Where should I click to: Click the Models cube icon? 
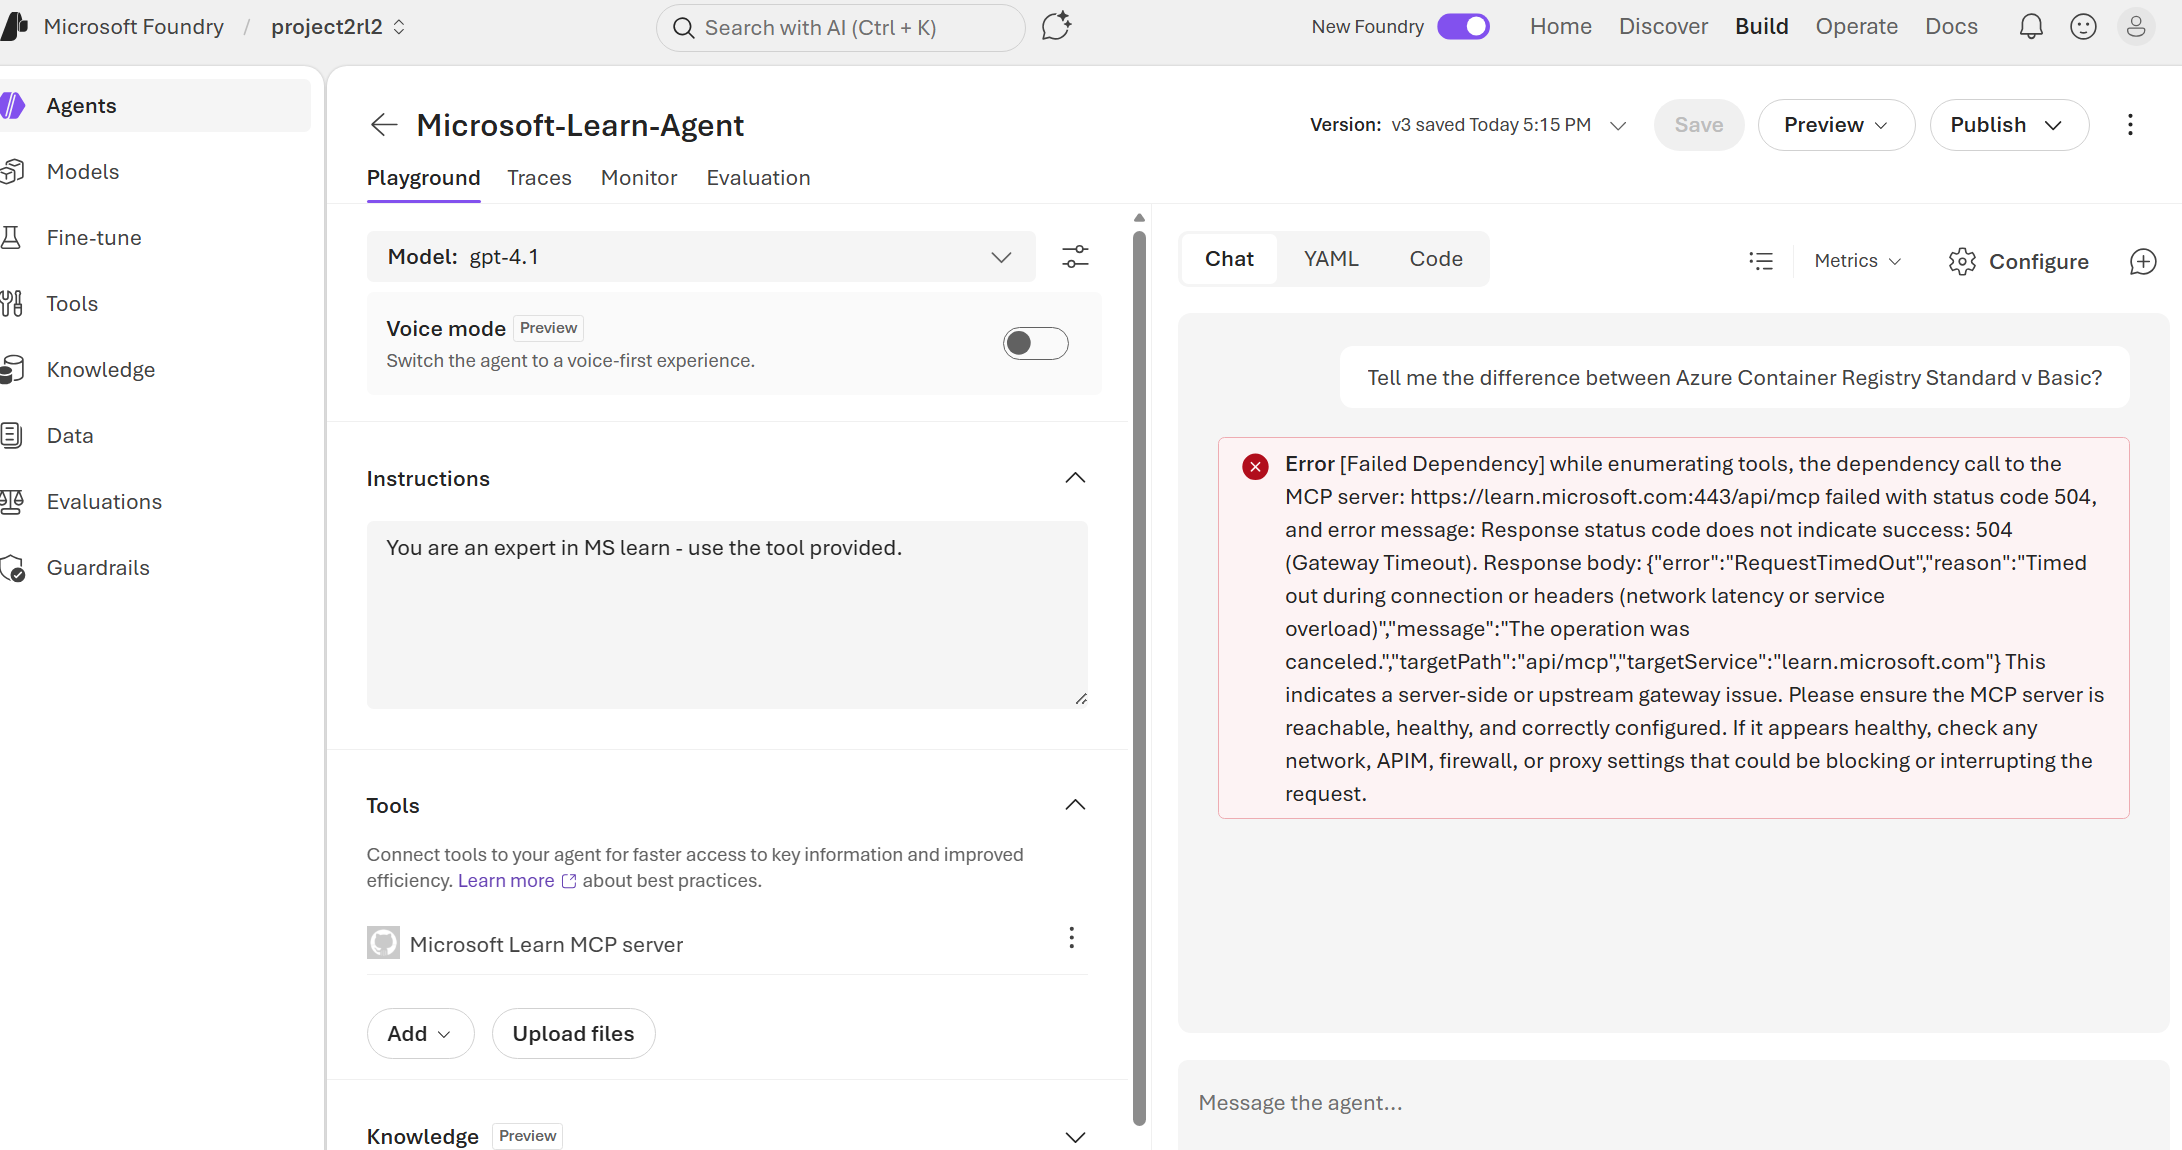(12, 172)
